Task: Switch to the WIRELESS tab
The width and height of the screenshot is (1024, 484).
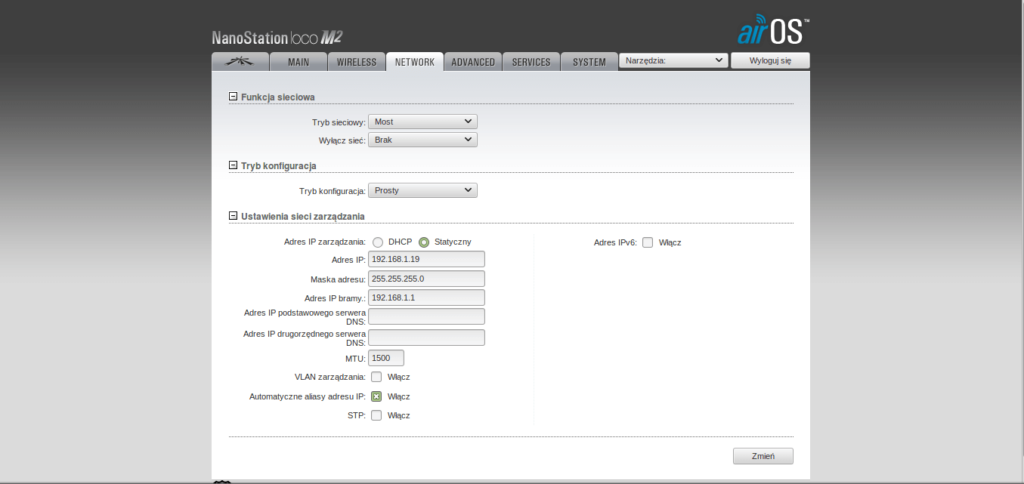Action: (356, 62)
